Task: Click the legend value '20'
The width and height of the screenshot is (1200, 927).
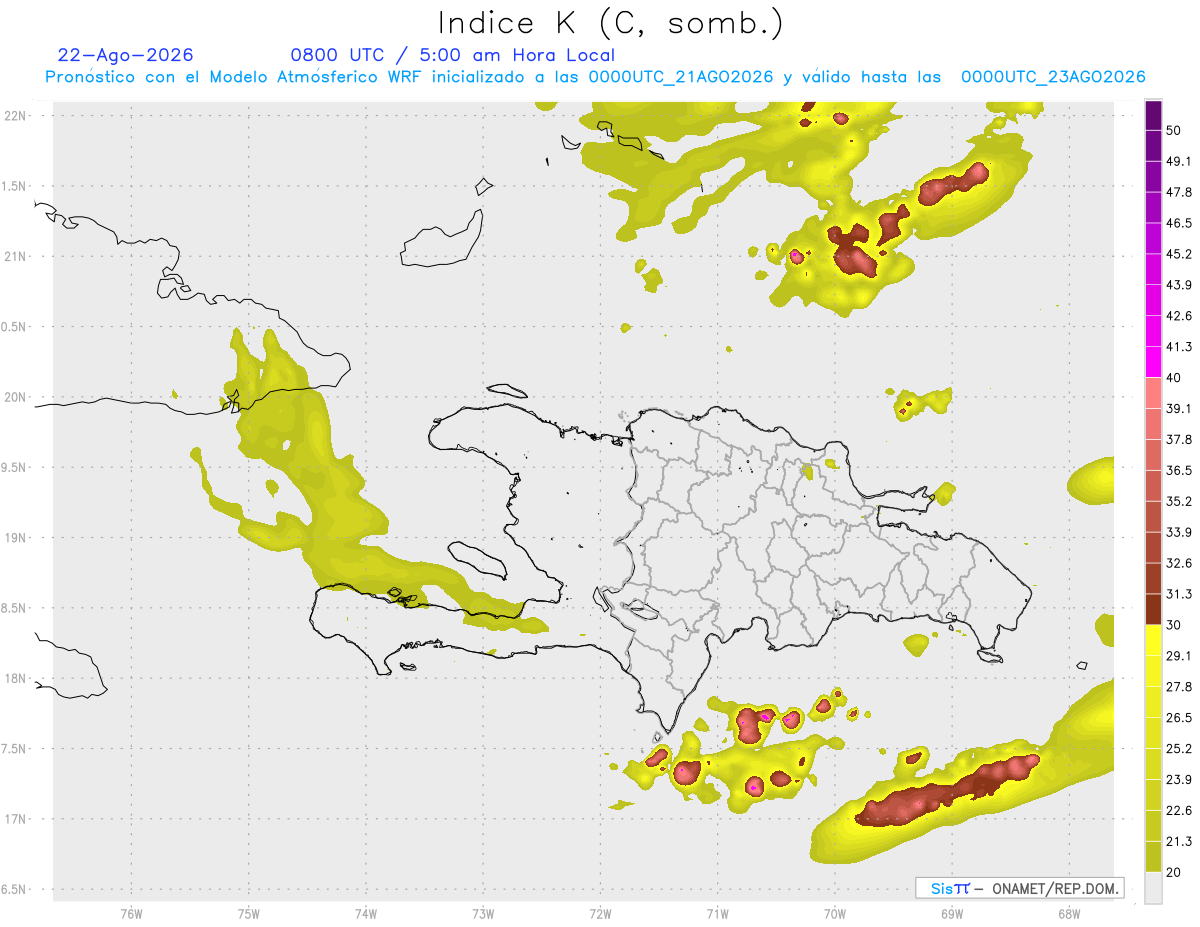Action: 1176,872
